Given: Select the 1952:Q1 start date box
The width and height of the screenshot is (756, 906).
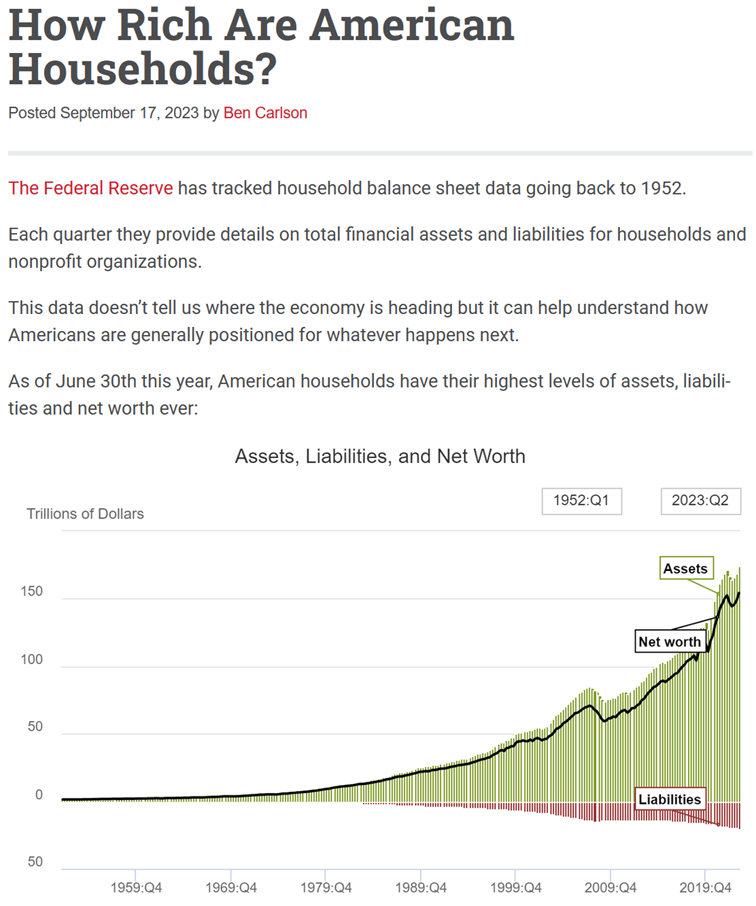Looking at the screenshot, I should pos(581,501).
